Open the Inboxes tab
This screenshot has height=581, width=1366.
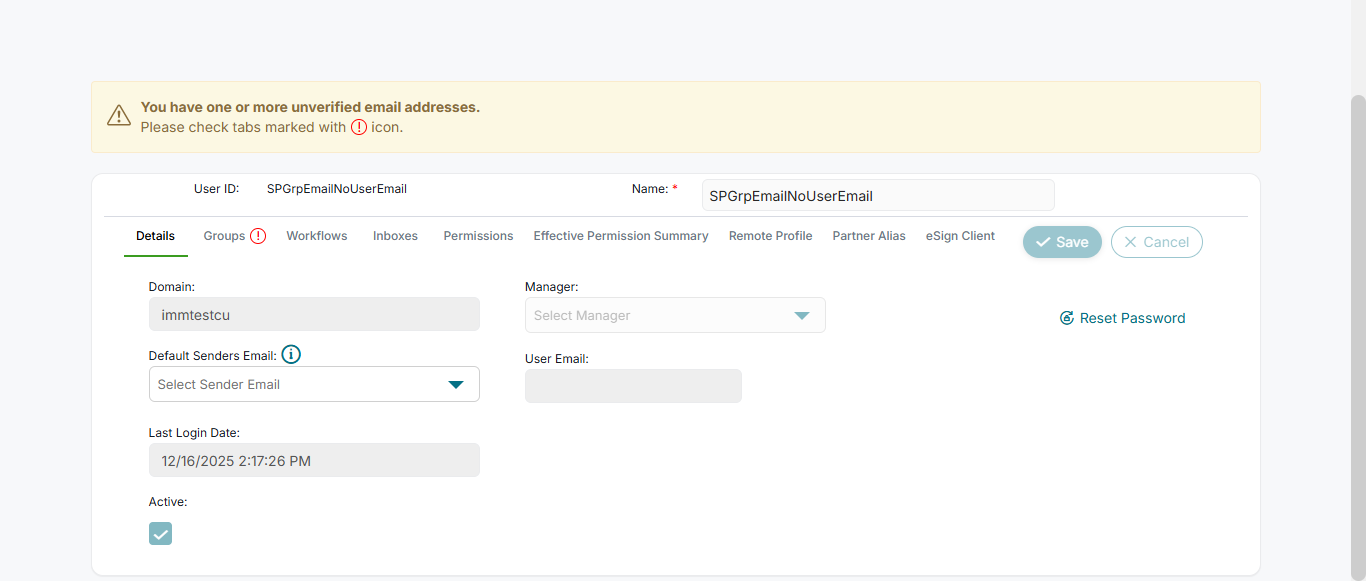[x=395, y=236]
